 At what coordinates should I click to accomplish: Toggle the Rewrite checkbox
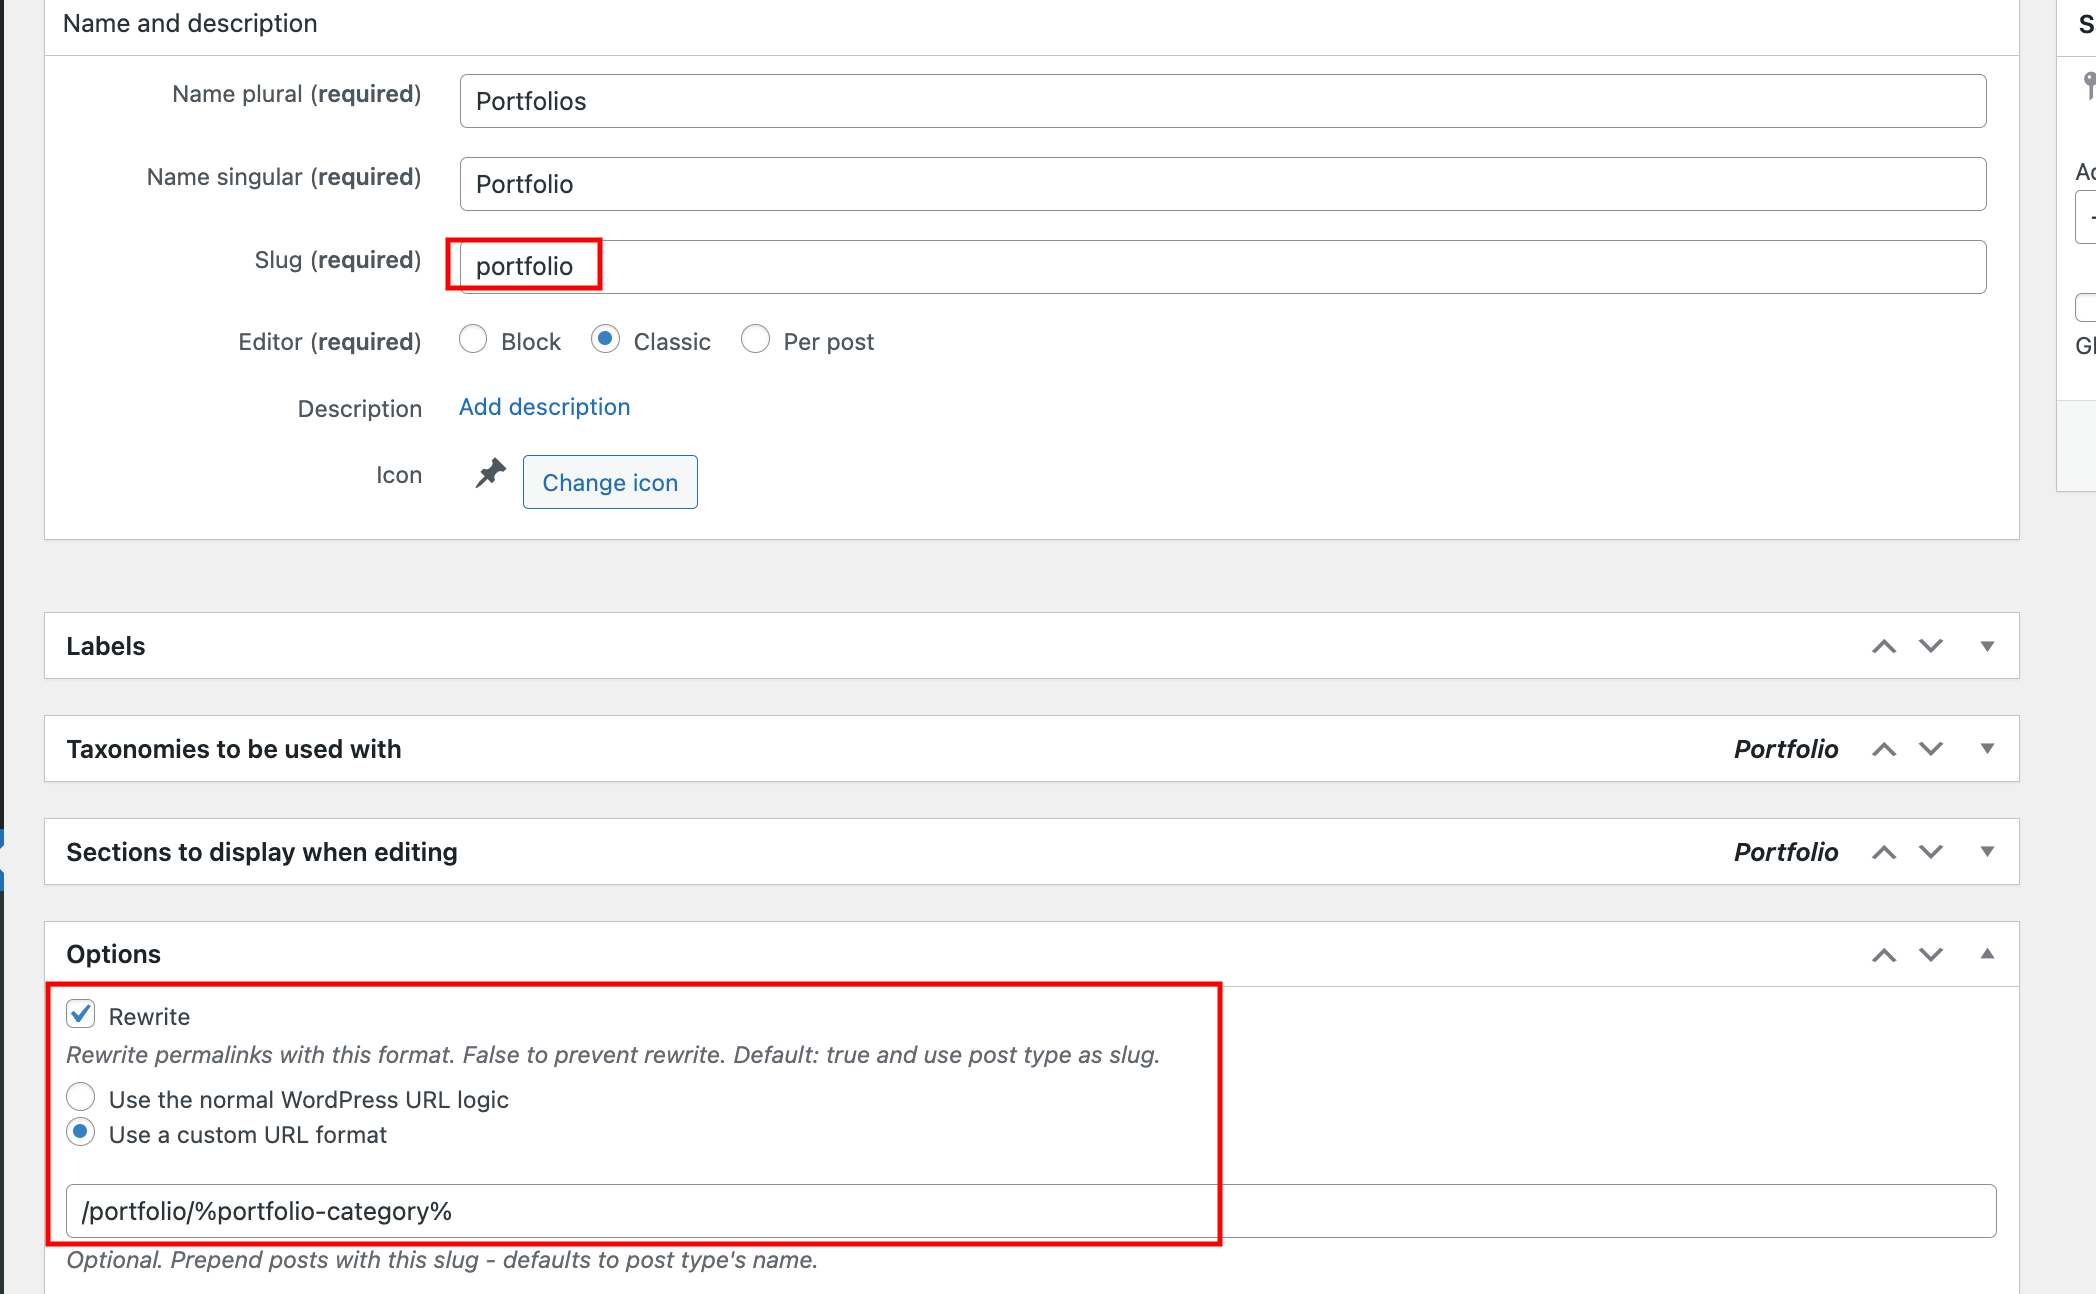tap(81, 1015)
